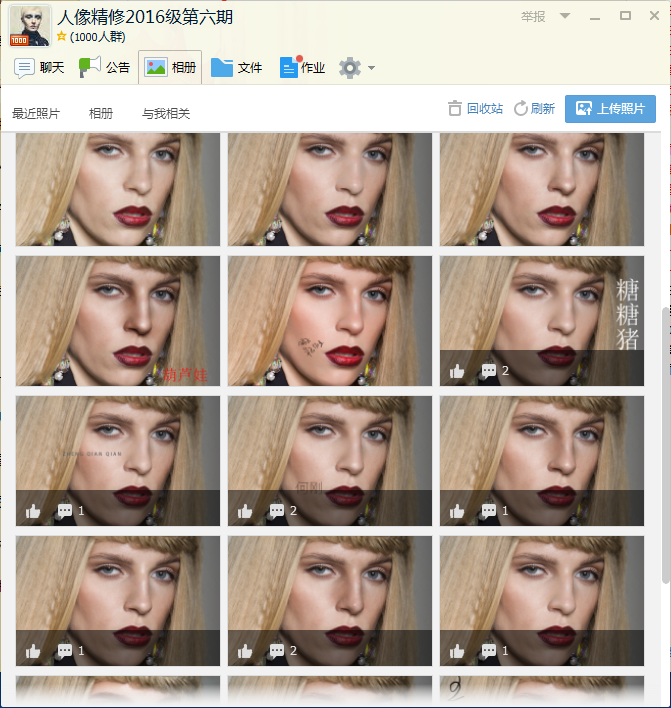This screenshot has height=708, width=671.
Task: Maximize the group window
Action: point(625,16)
